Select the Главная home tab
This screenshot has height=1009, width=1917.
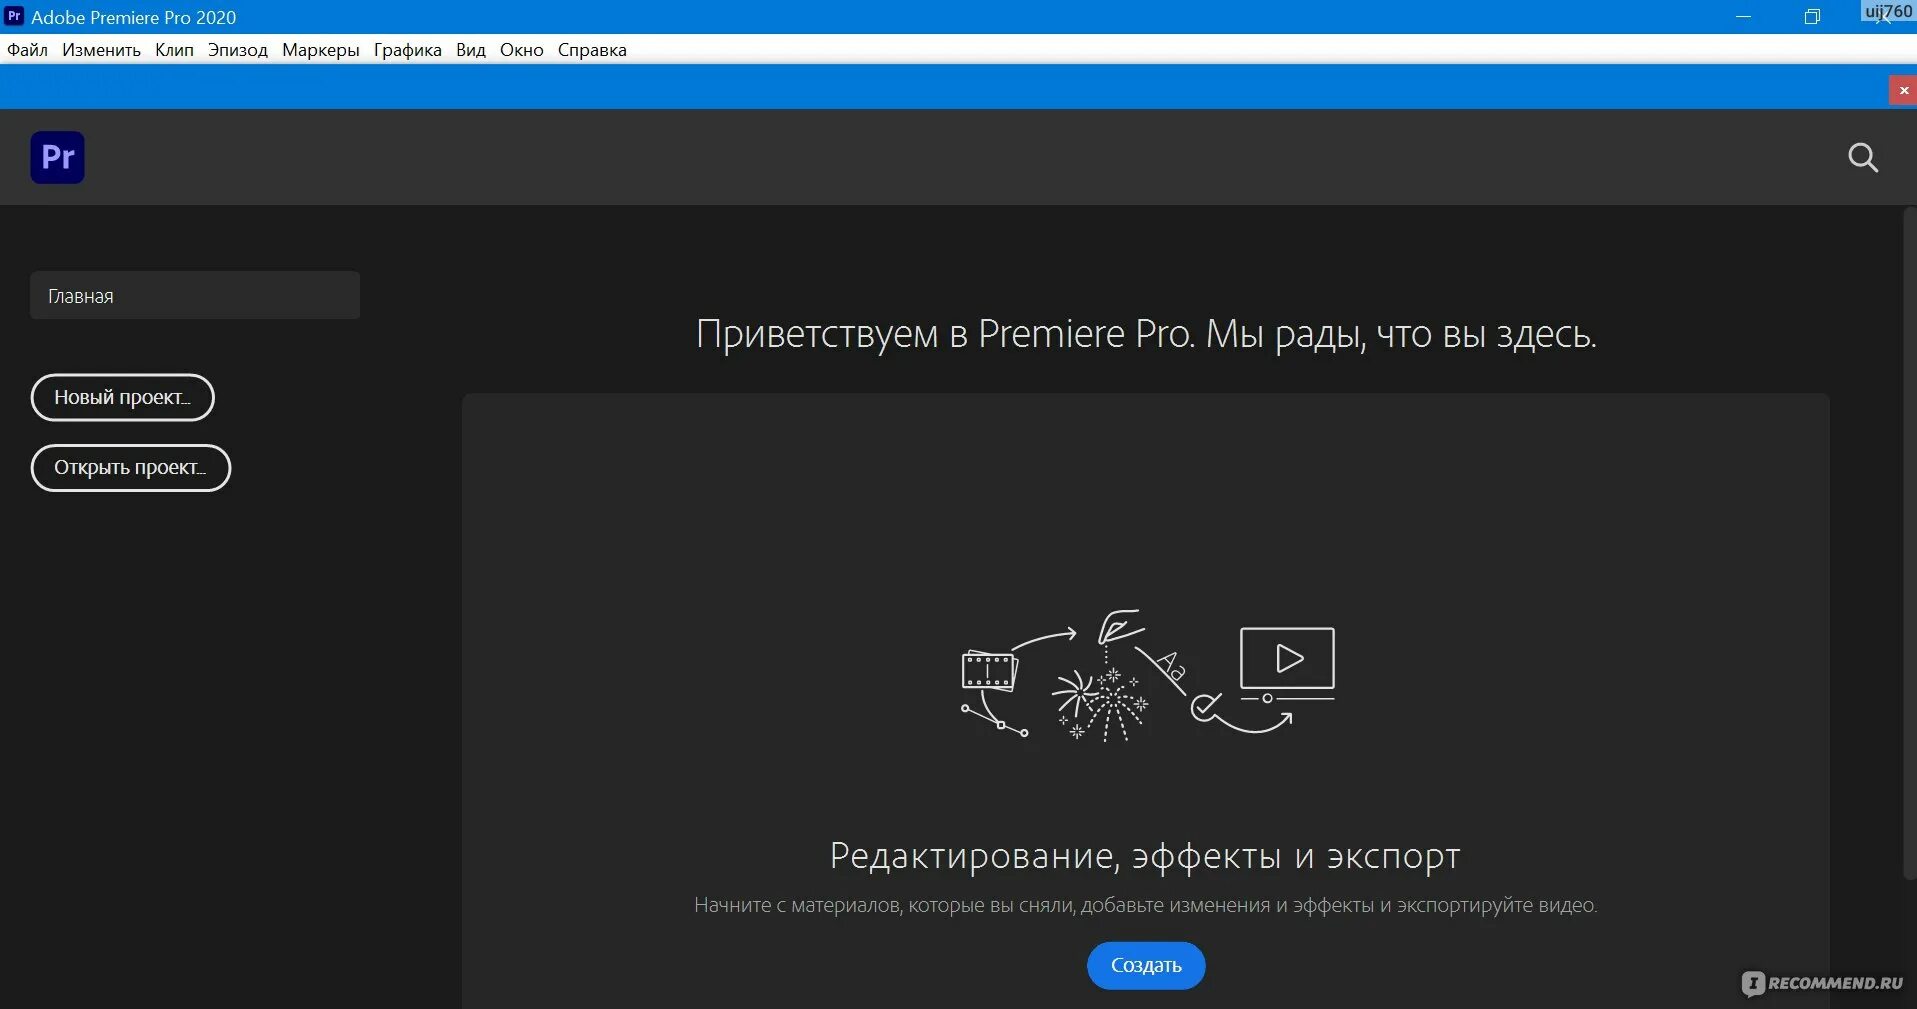pos(195,295)
